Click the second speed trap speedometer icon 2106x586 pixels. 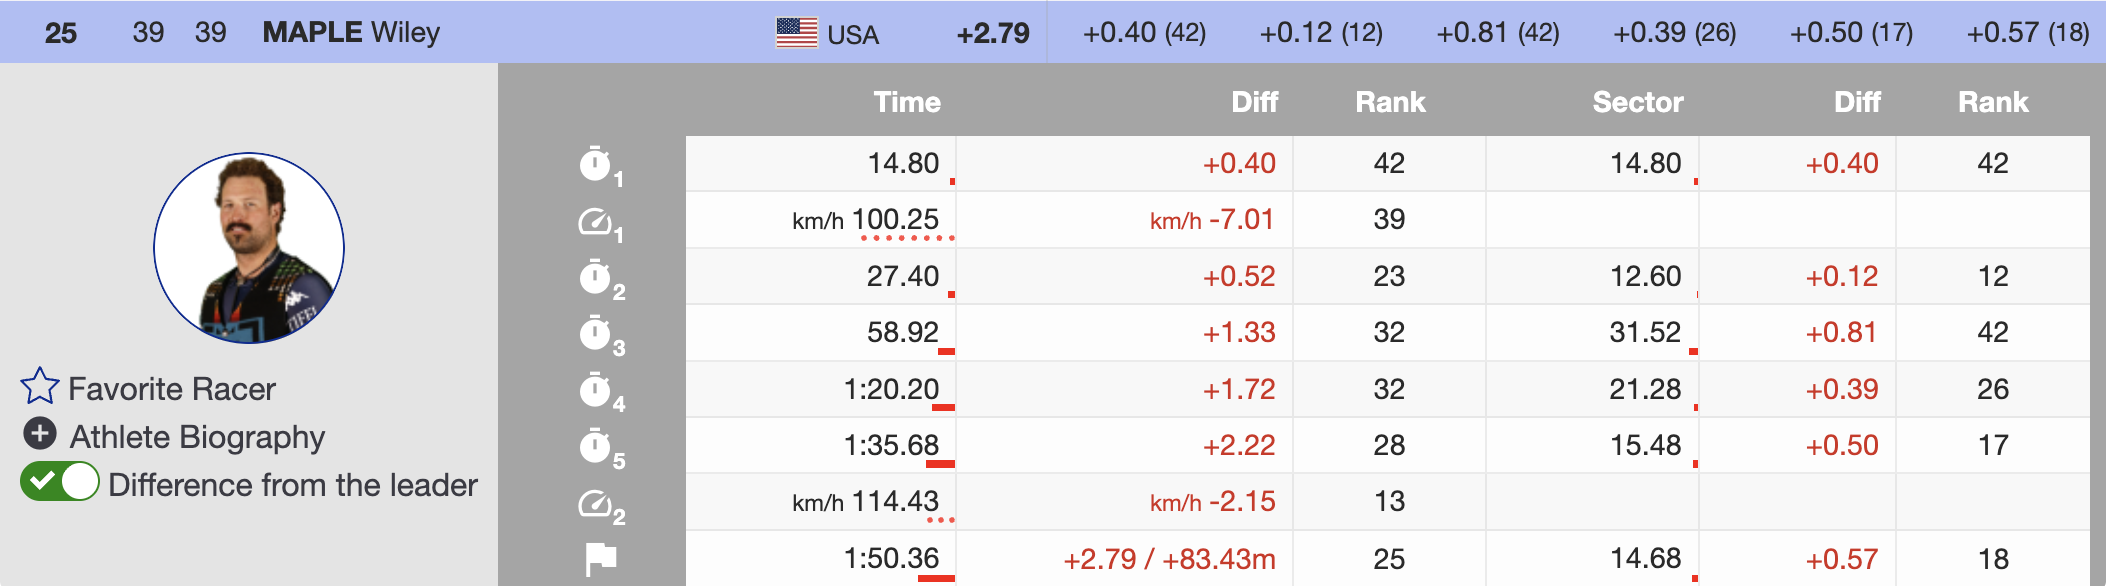coord(596,503)
